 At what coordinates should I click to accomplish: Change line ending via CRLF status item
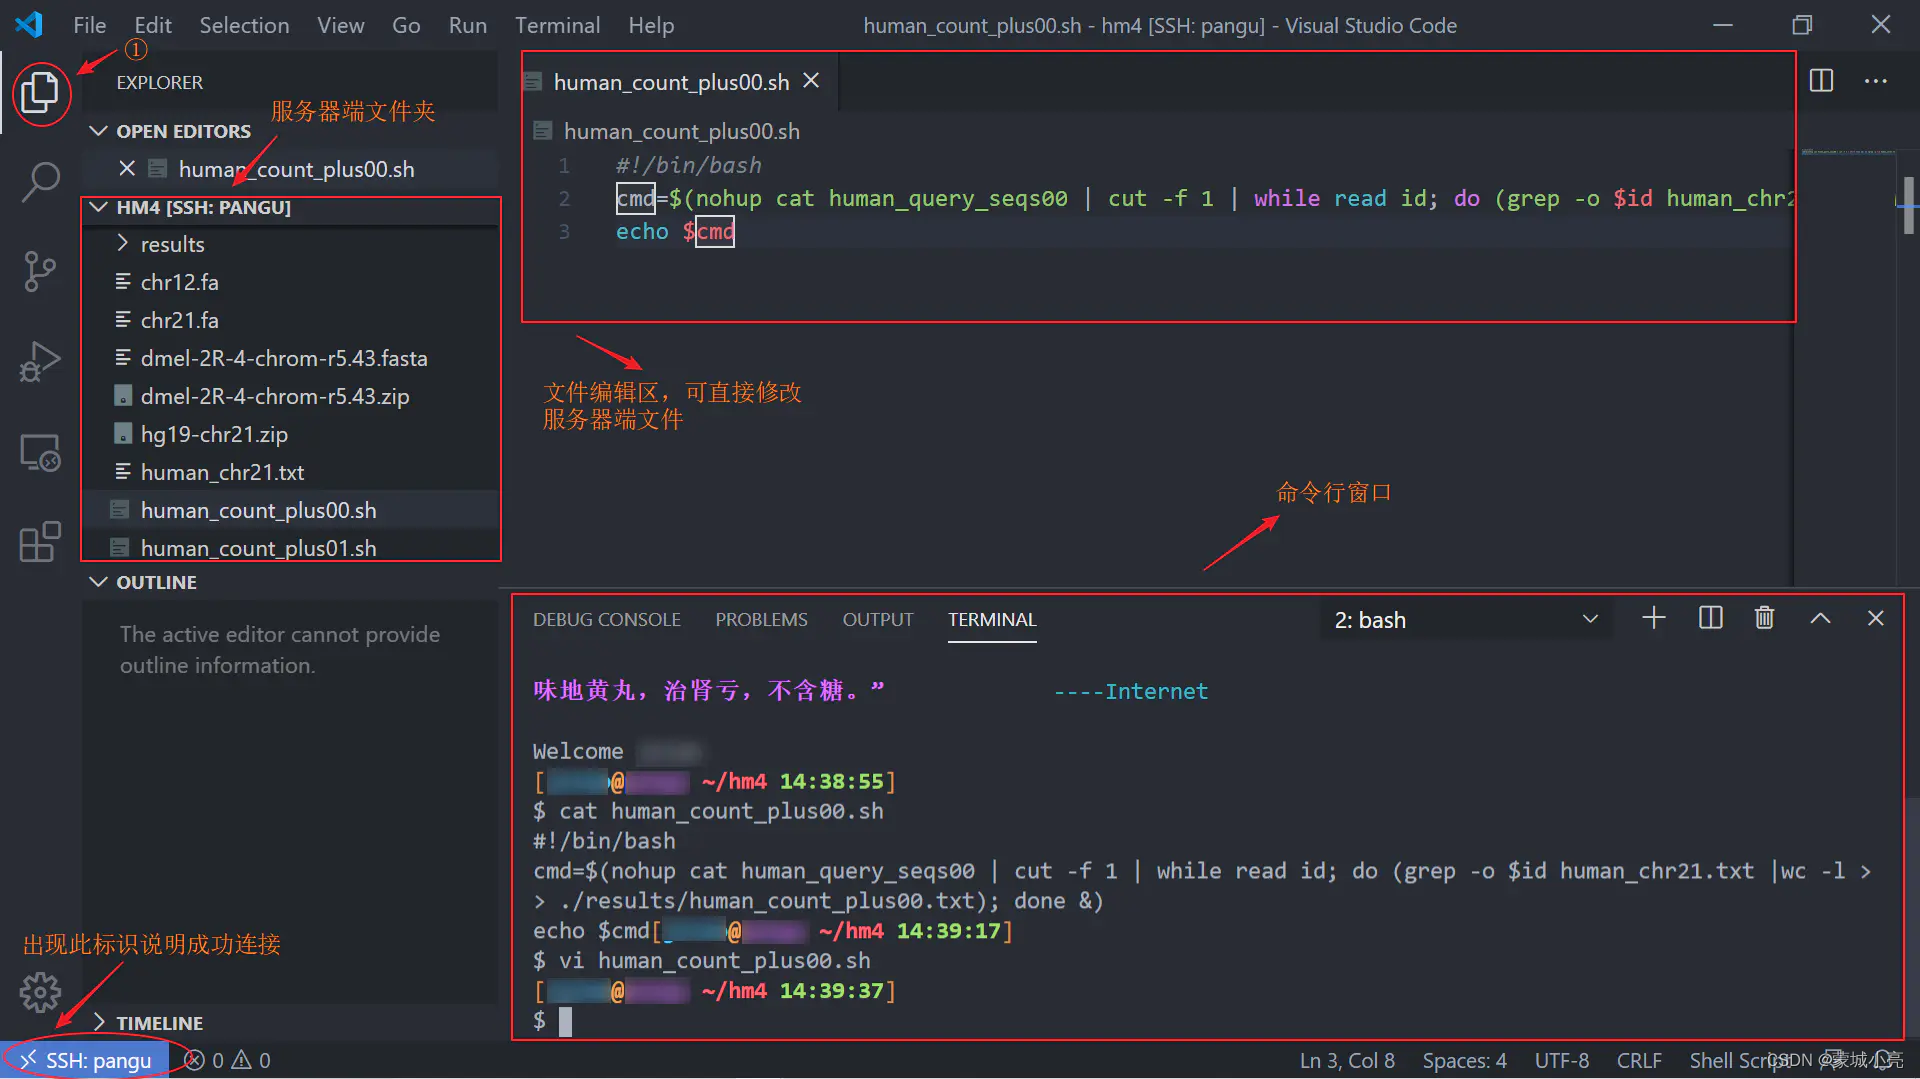pos(1639,1060)
